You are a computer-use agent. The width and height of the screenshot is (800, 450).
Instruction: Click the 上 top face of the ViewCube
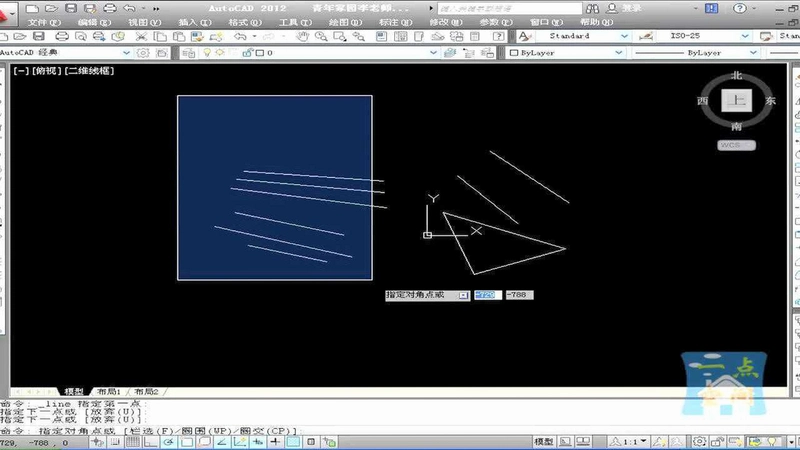pyautogui.click(x=737, y=101)
